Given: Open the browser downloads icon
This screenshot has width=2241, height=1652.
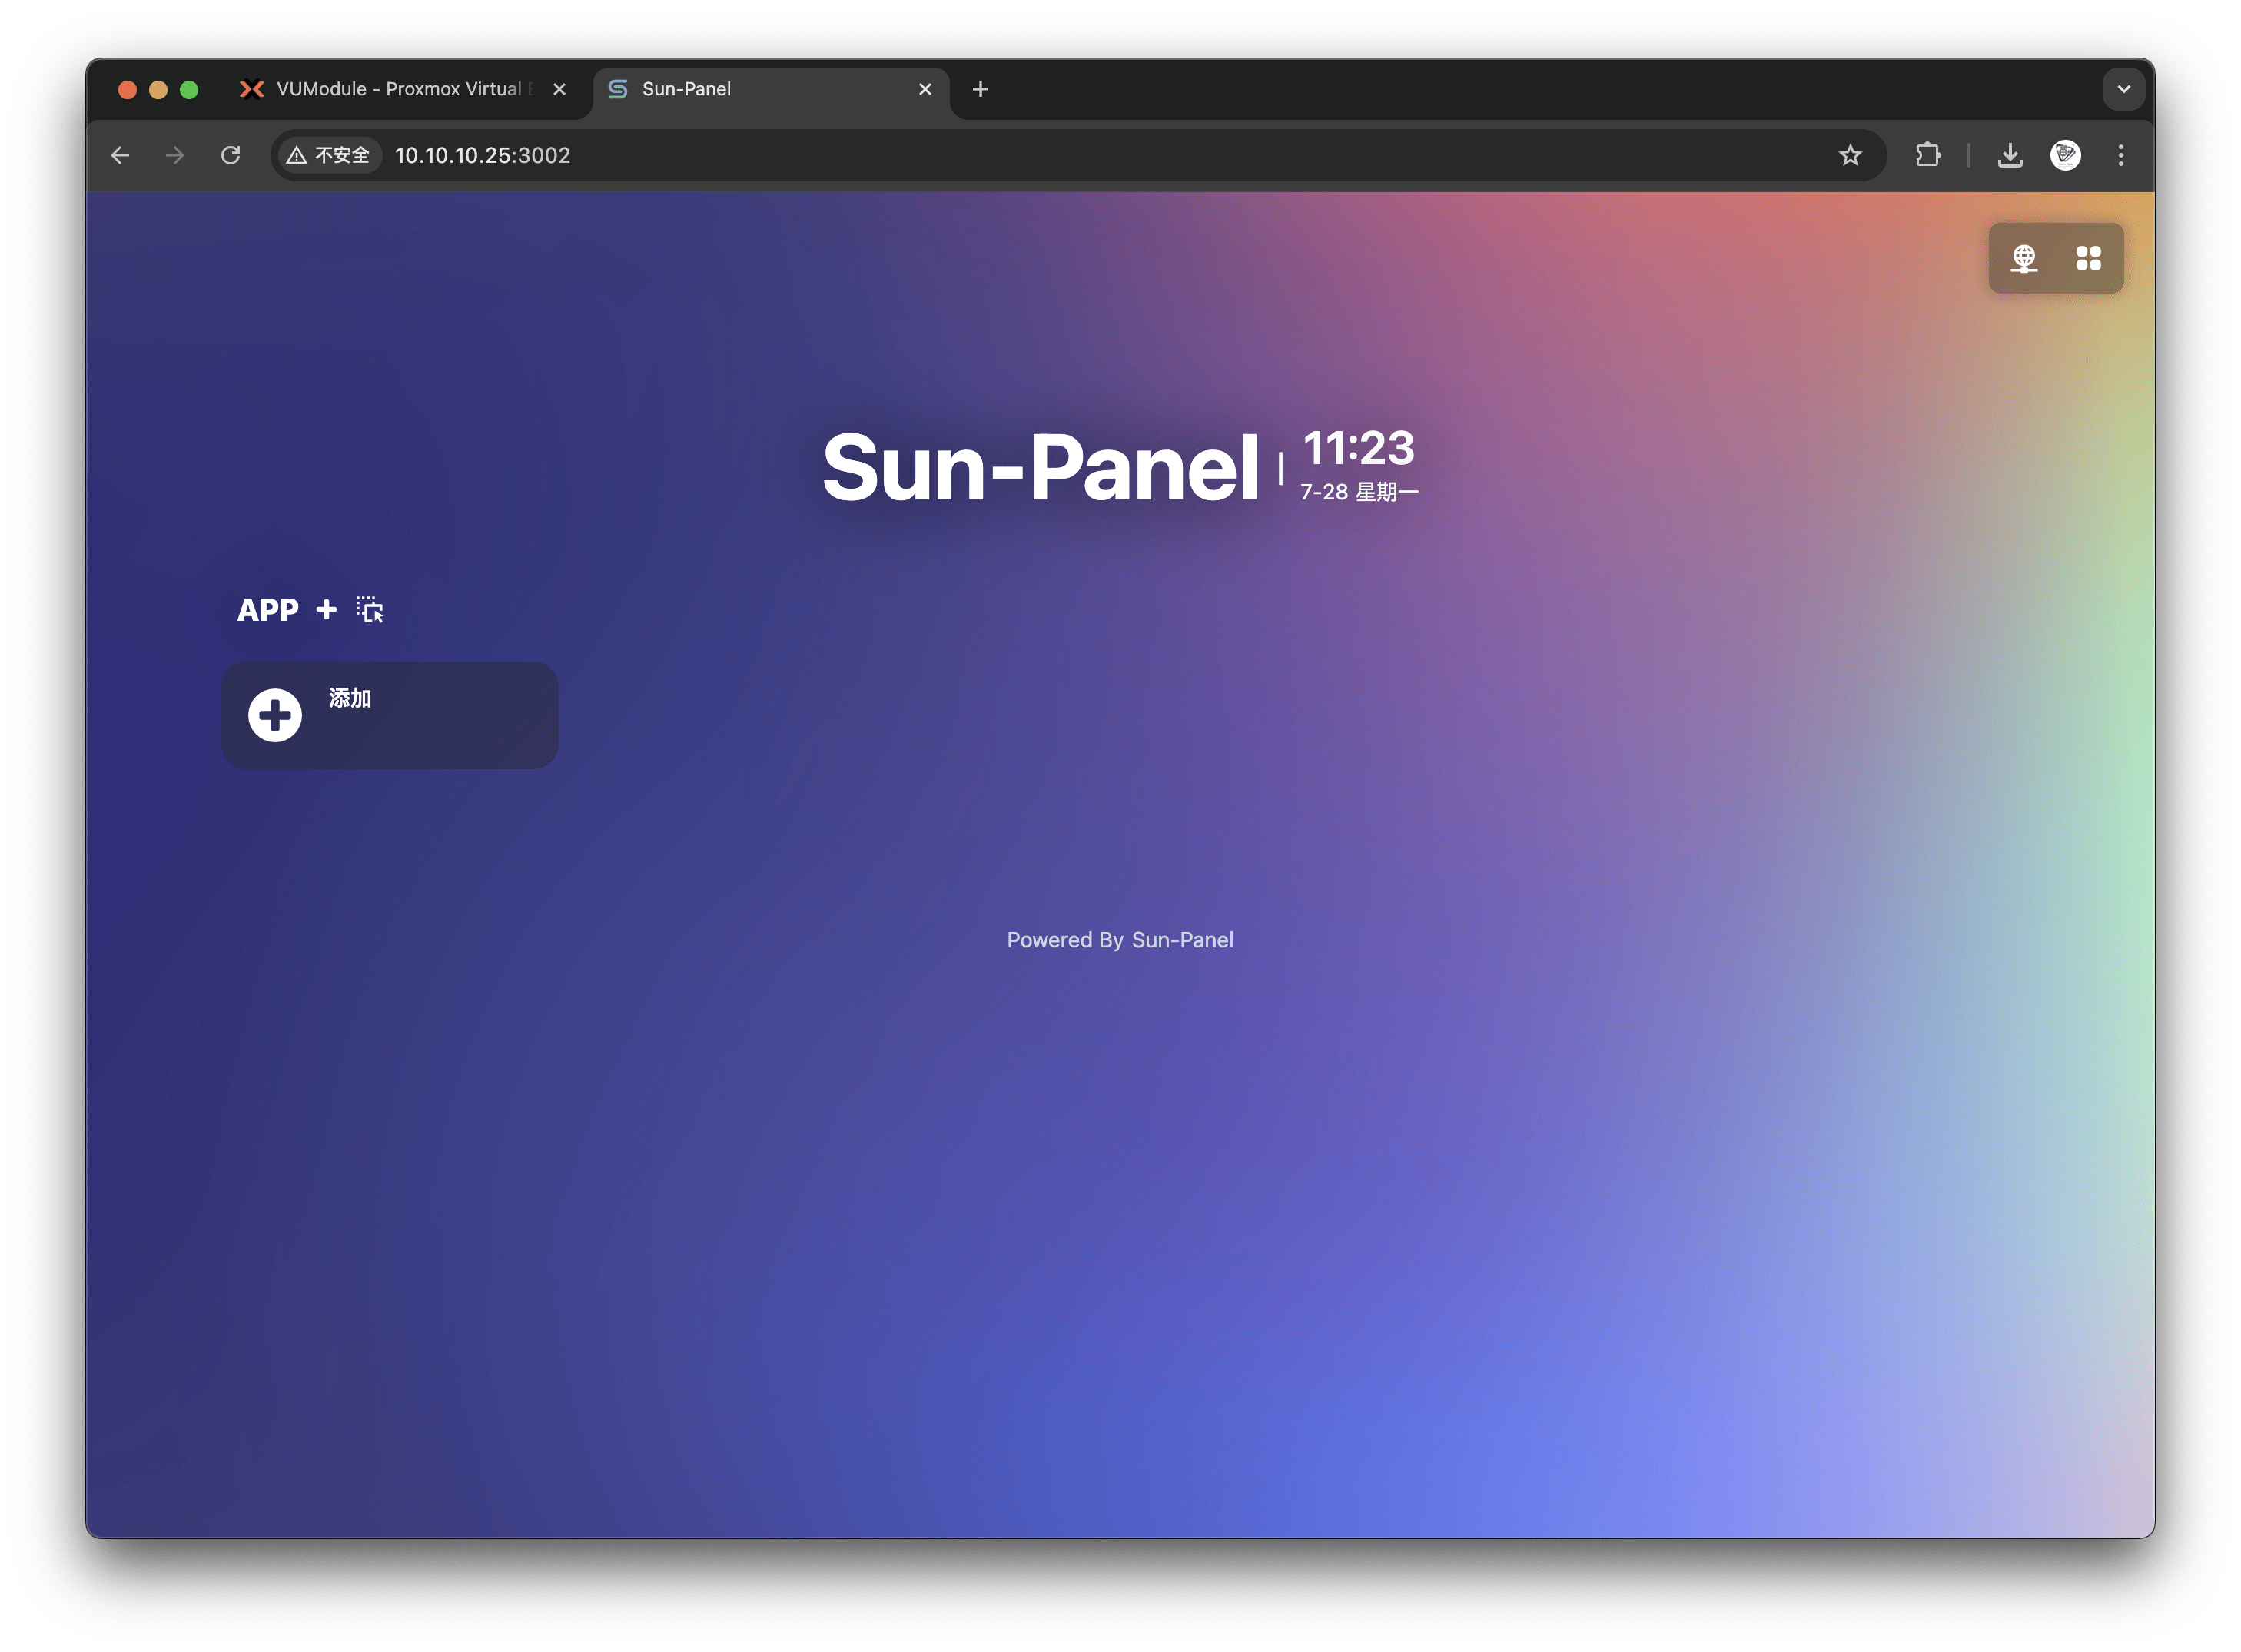Looking at the screenshot, I should [x=2009, y=155].
